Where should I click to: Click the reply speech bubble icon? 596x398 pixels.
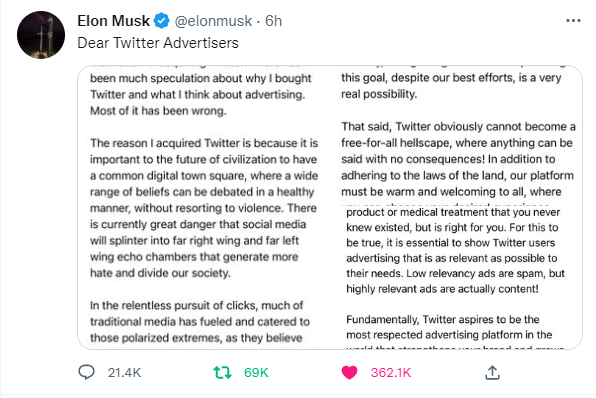[86, 372]
